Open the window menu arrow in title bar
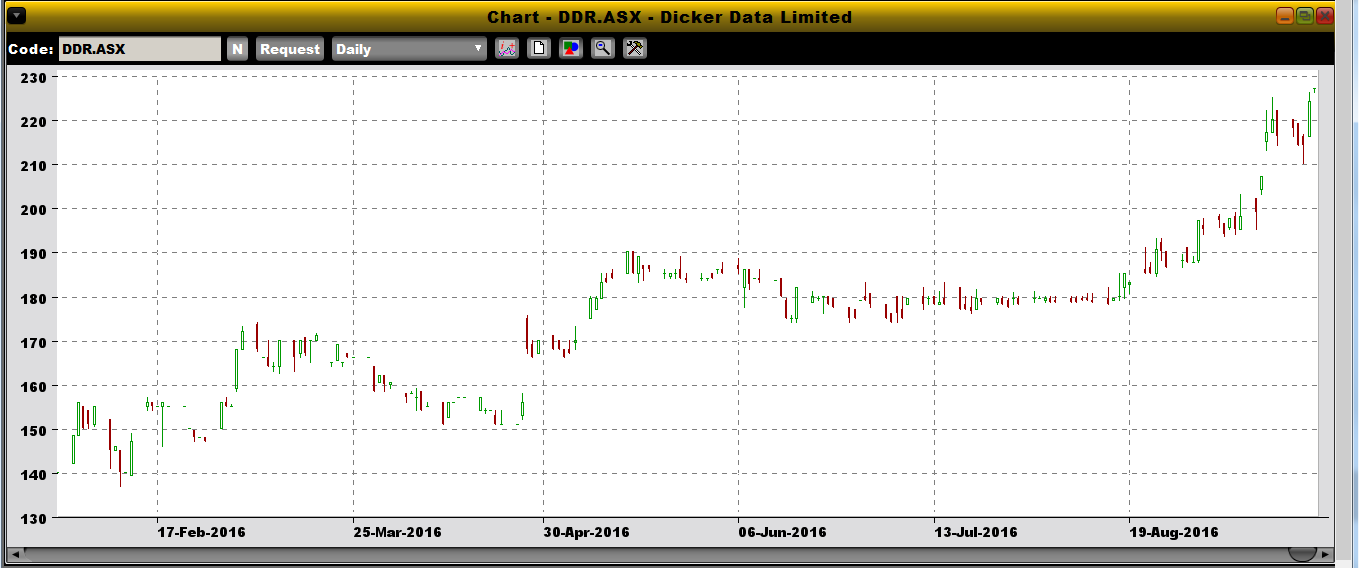The width and height of the screenshot is (1359, 568). click(x=16, y=16)
